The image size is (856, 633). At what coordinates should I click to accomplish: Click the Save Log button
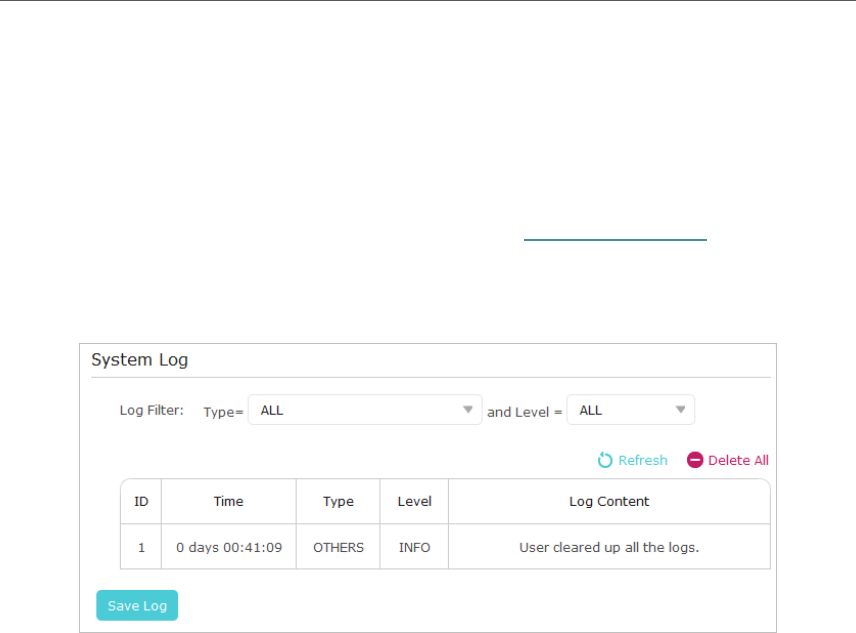[x=137, y=605]
